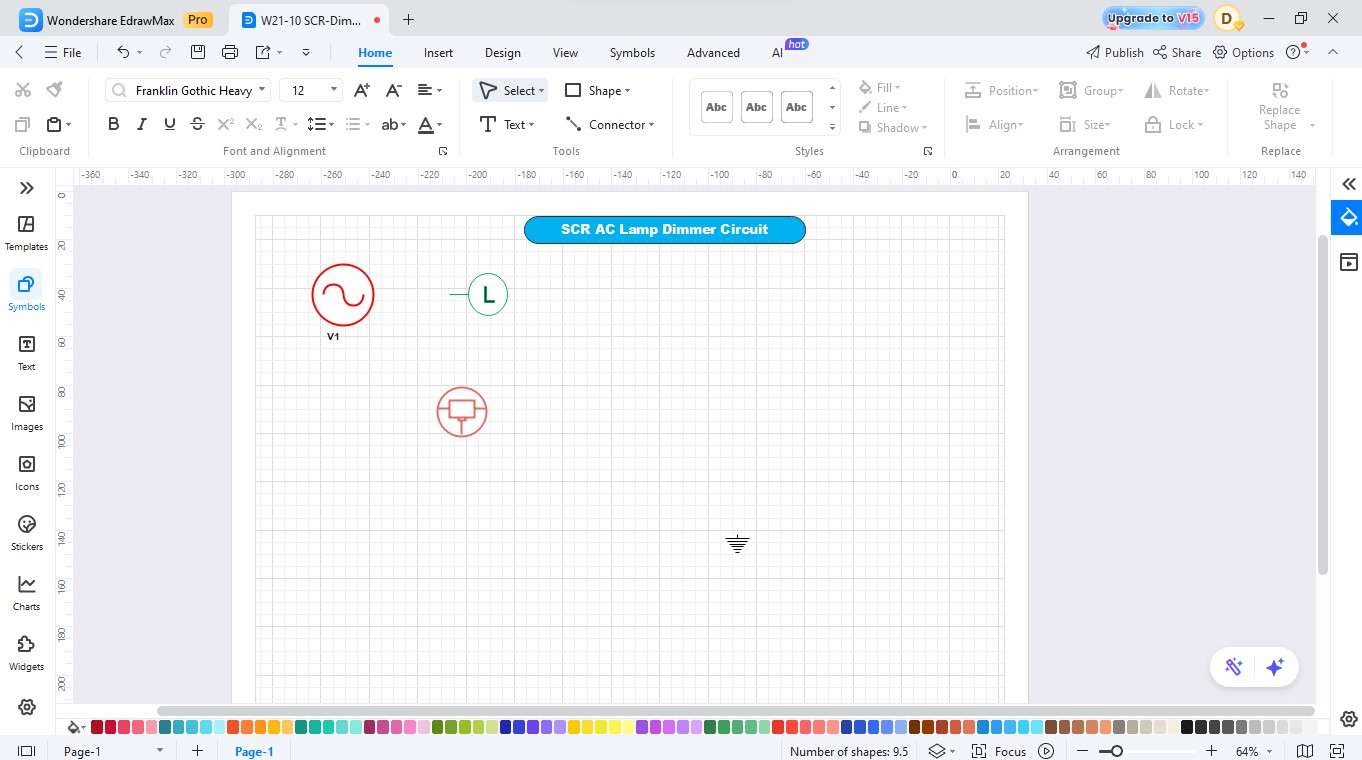Click the Print icon
Image resolution: width=1362 pixels, height=760 pixels.
point(230,52)
